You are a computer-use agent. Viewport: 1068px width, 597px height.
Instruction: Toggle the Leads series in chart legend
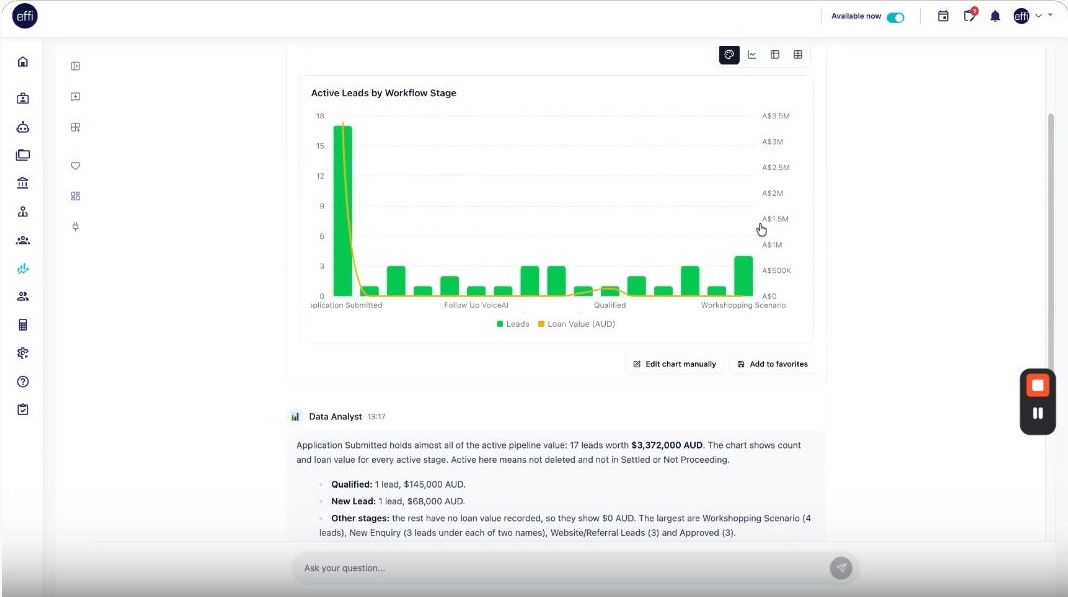513,324
